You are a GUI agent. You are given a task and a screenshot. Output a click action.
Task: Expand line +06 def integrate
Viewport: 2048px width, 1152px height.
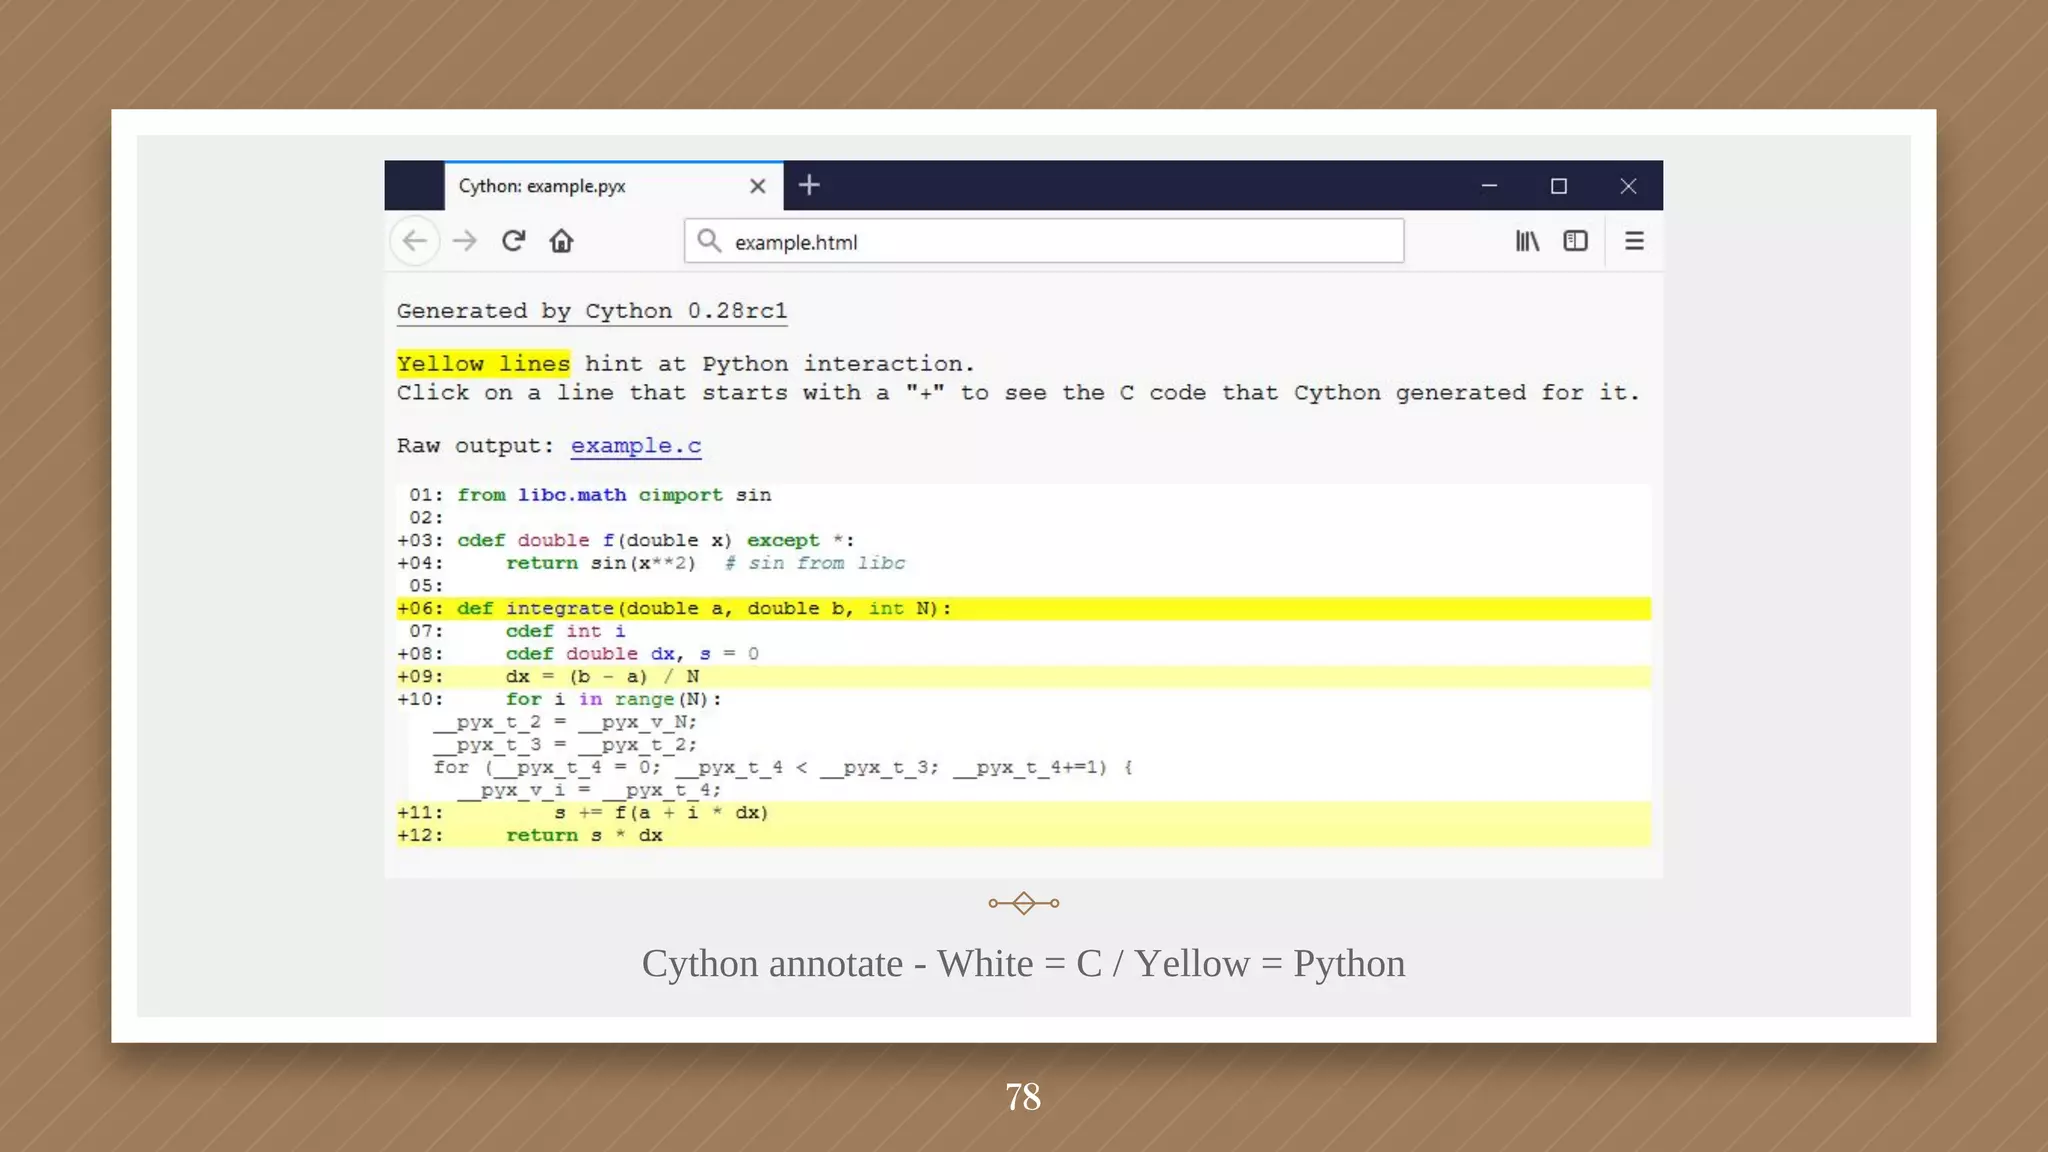pos(1023,608)
